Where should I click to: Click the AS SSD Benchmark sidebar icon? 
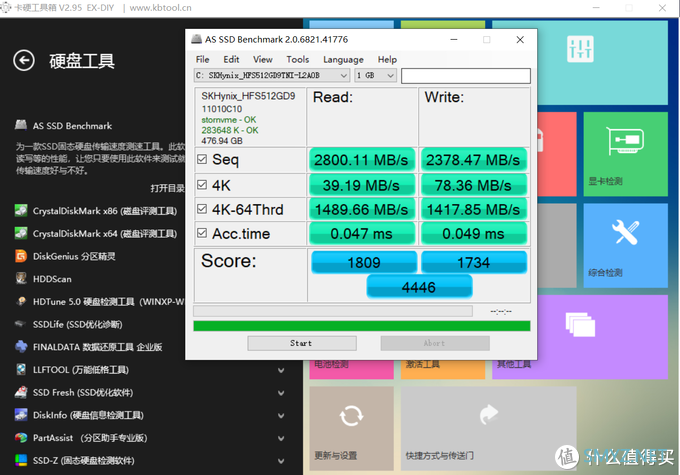click(x=21, y=125)
